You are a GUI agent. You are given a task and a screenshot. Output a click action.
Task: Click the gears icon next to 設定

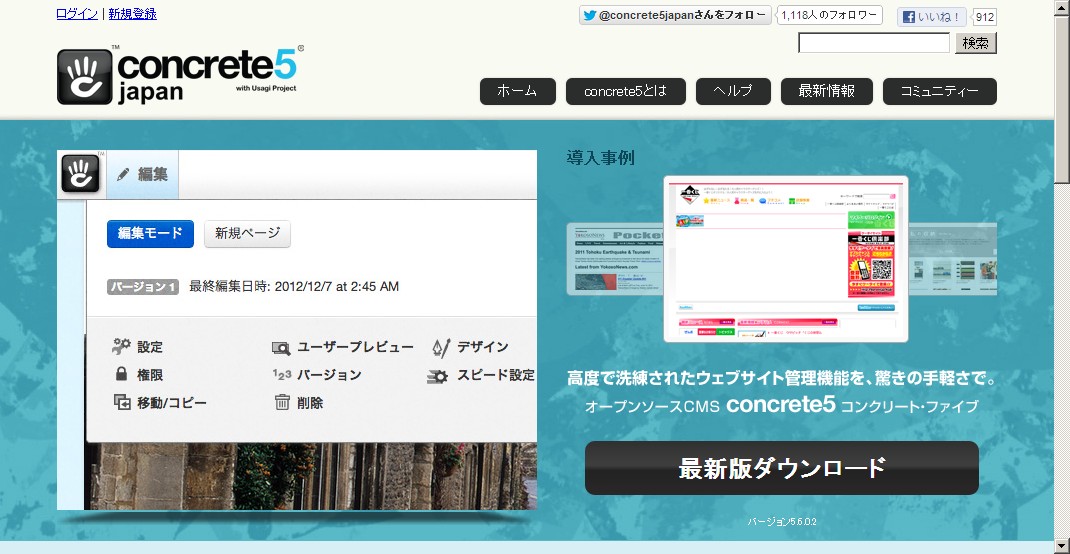point(121,347)
